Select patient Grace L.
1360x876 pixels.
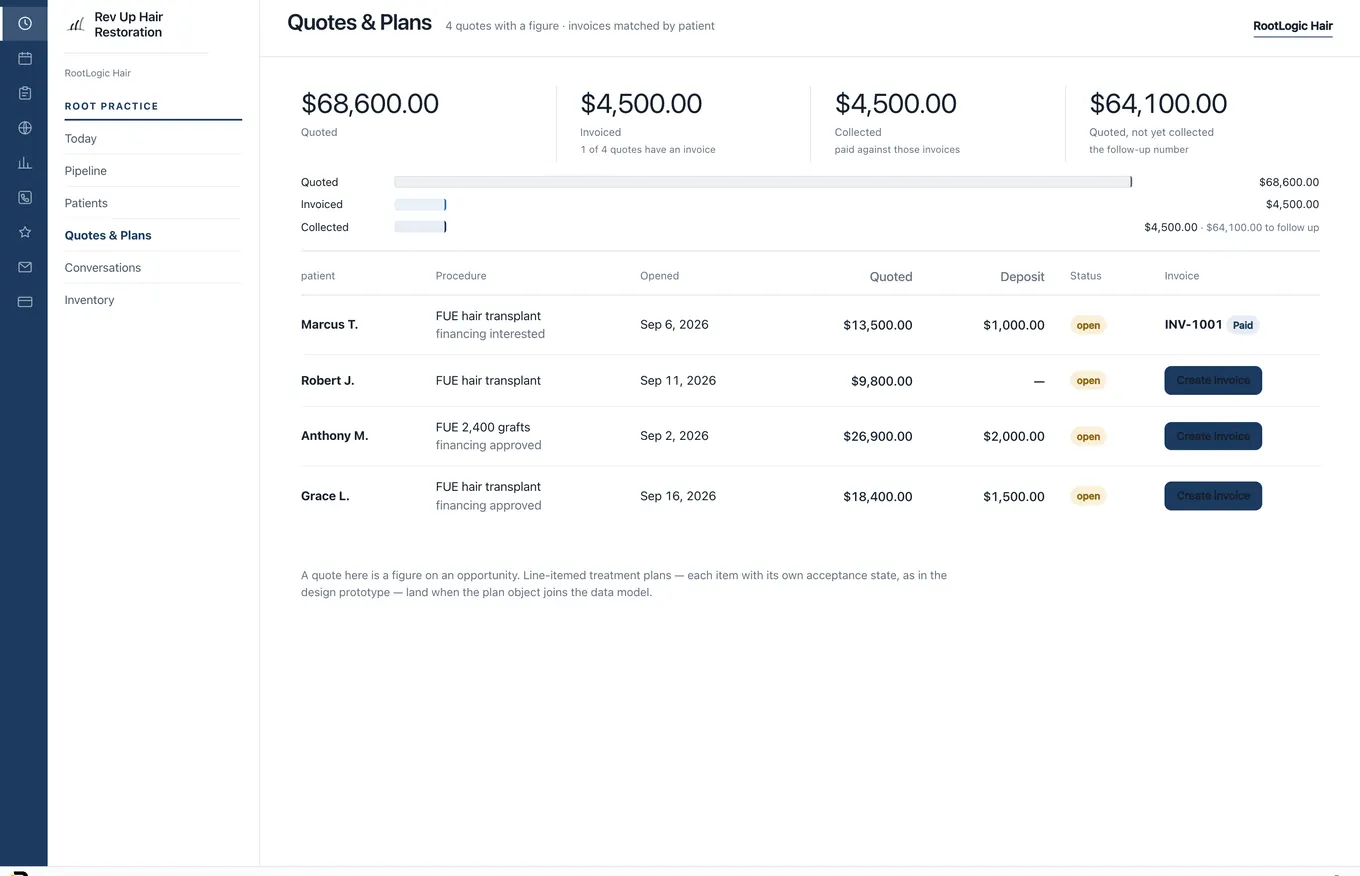tap(325, 496)
